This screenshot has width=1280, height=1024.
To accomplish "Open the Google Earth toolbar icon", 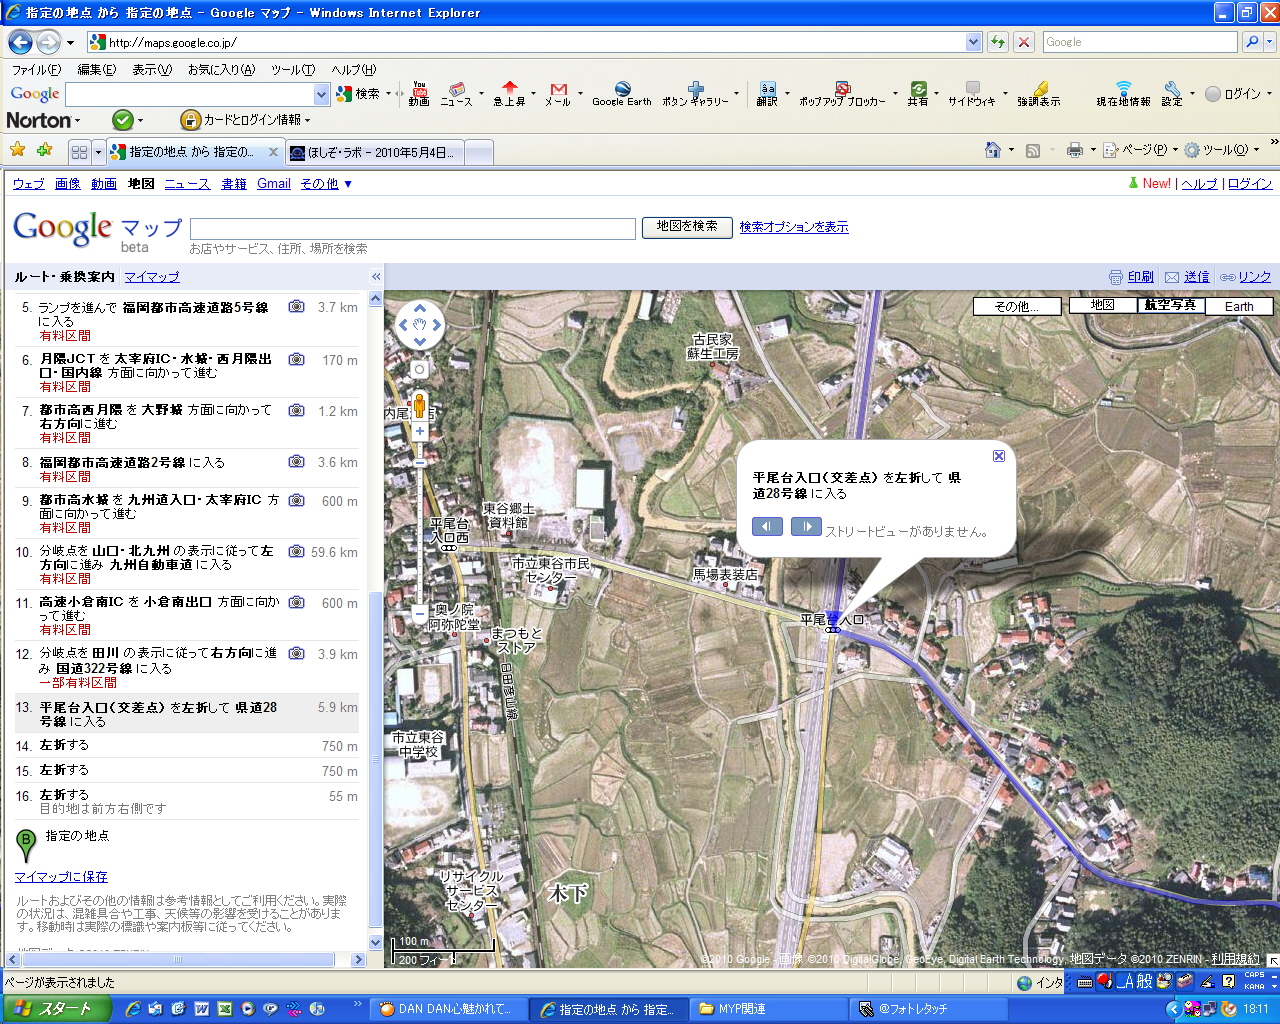I will click(621, 94).
